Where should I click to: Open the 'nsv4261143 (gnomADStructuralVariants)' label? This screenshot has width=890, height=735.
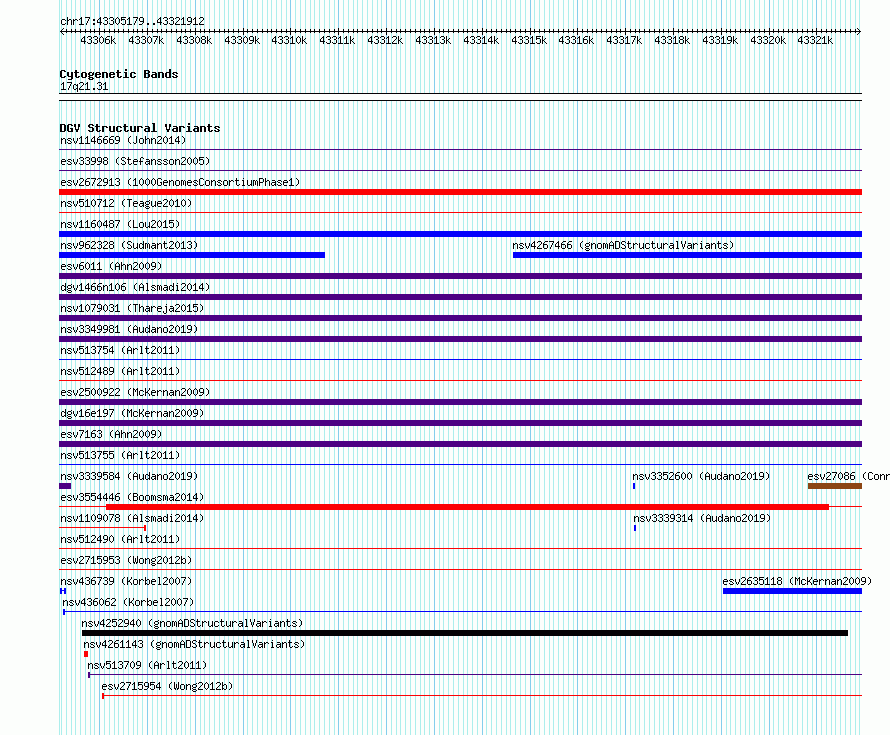coord(194,644)
